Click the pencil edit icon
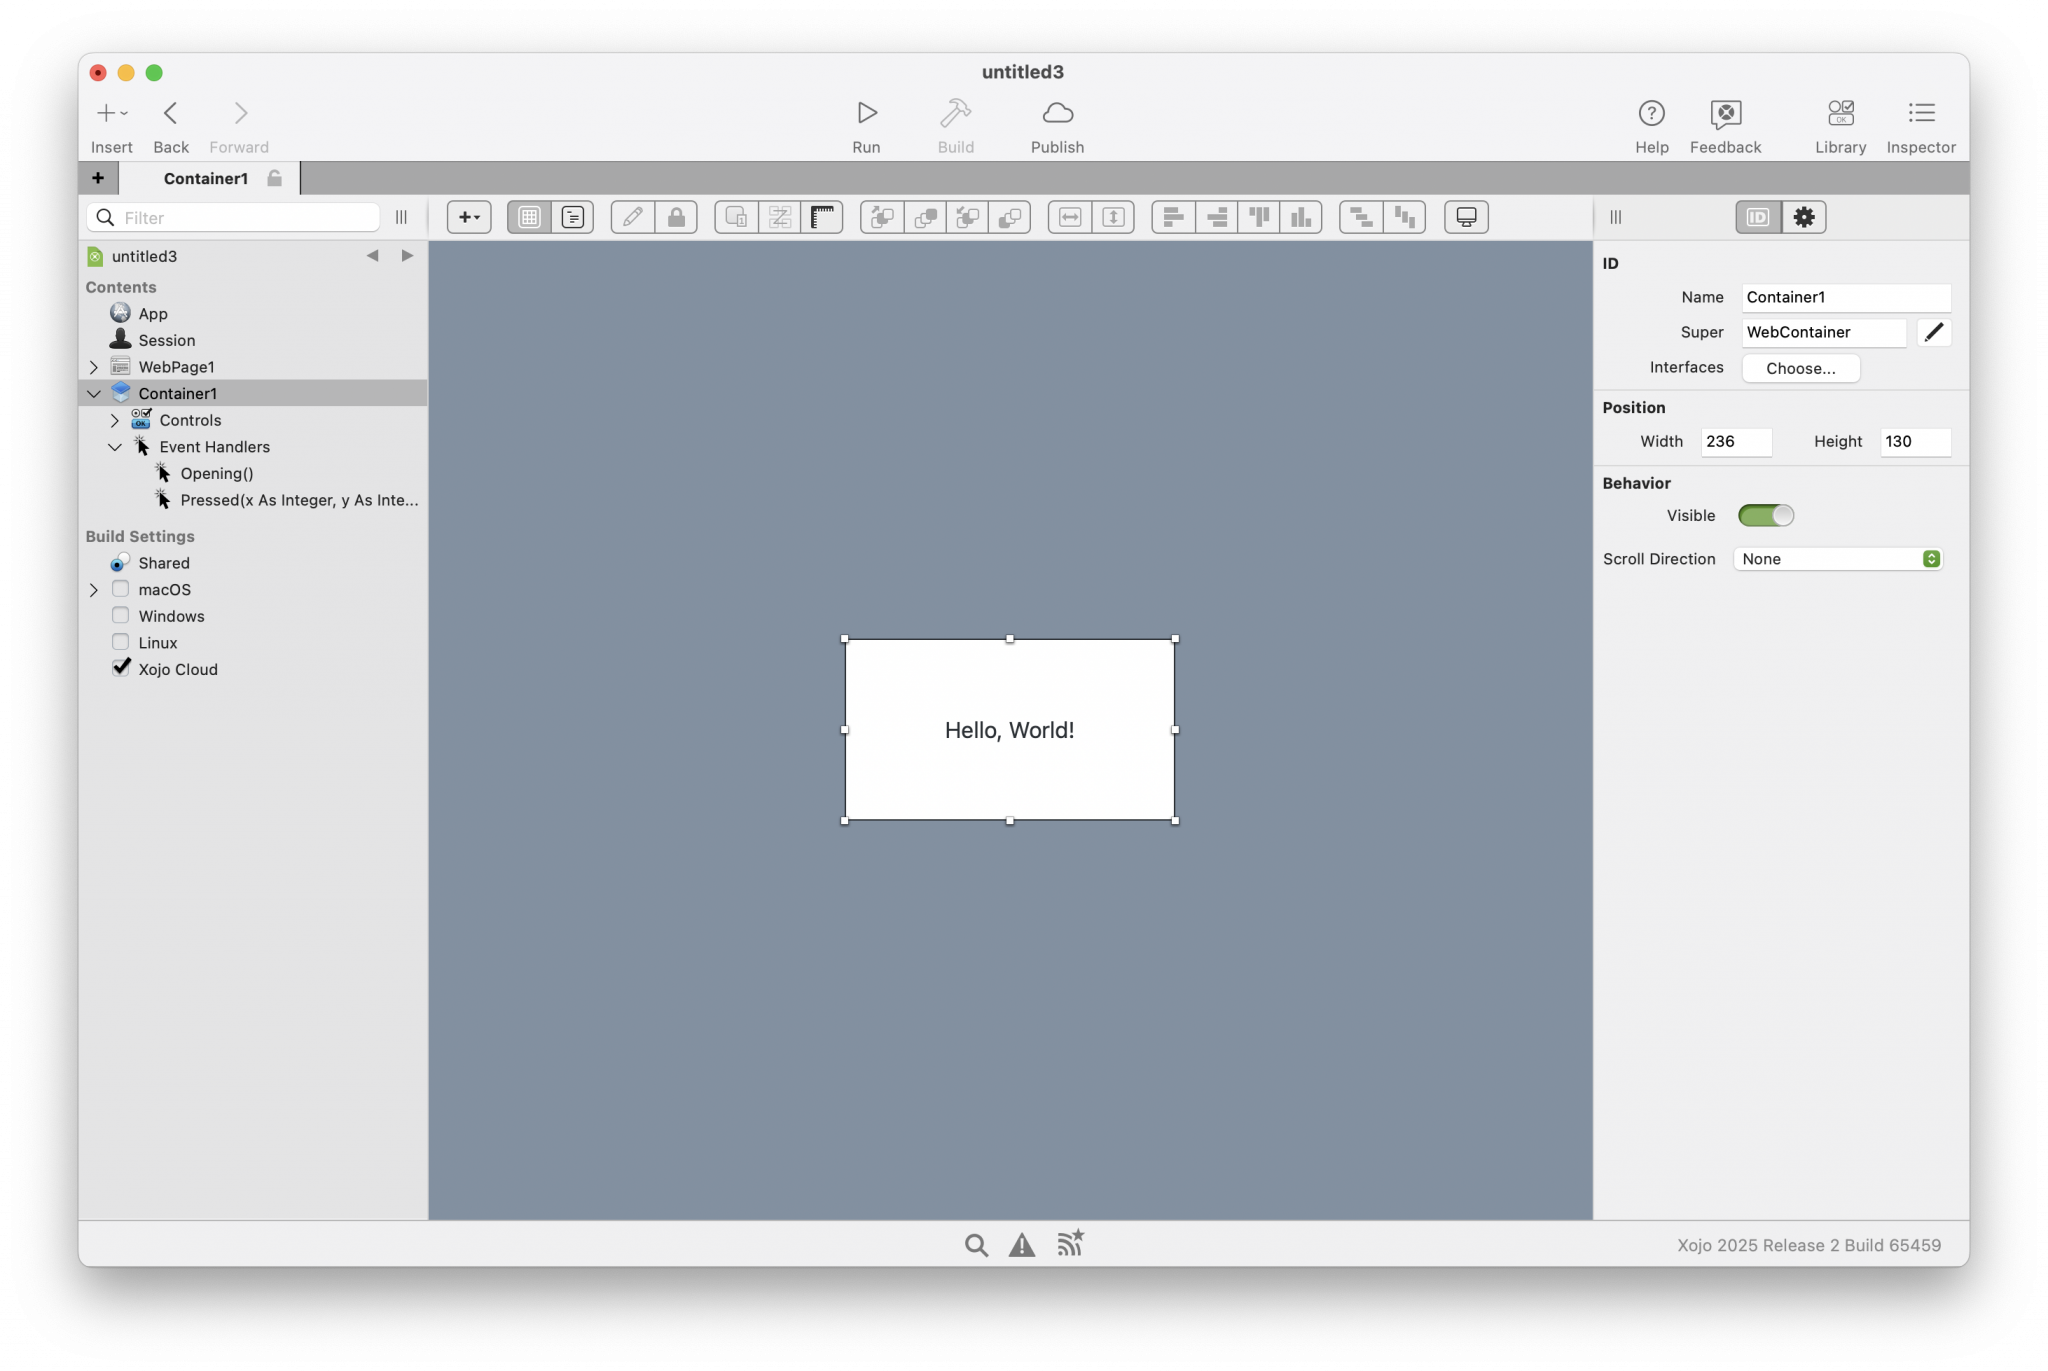2048x1371 pixels. point(632,217)
